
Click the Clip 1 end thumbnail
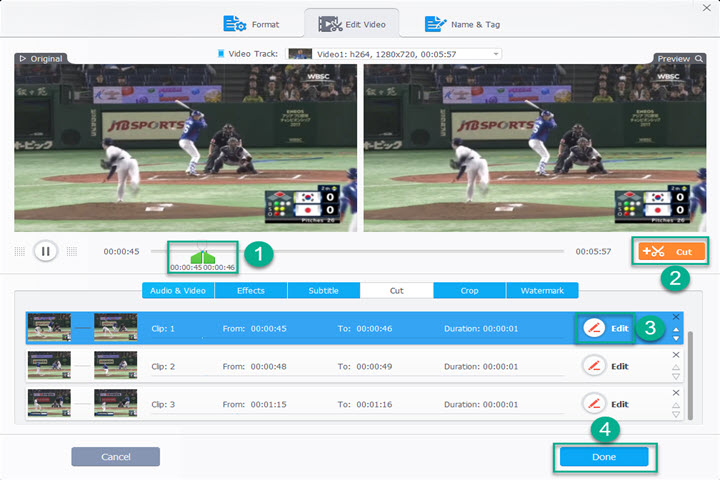click(115, 328)
